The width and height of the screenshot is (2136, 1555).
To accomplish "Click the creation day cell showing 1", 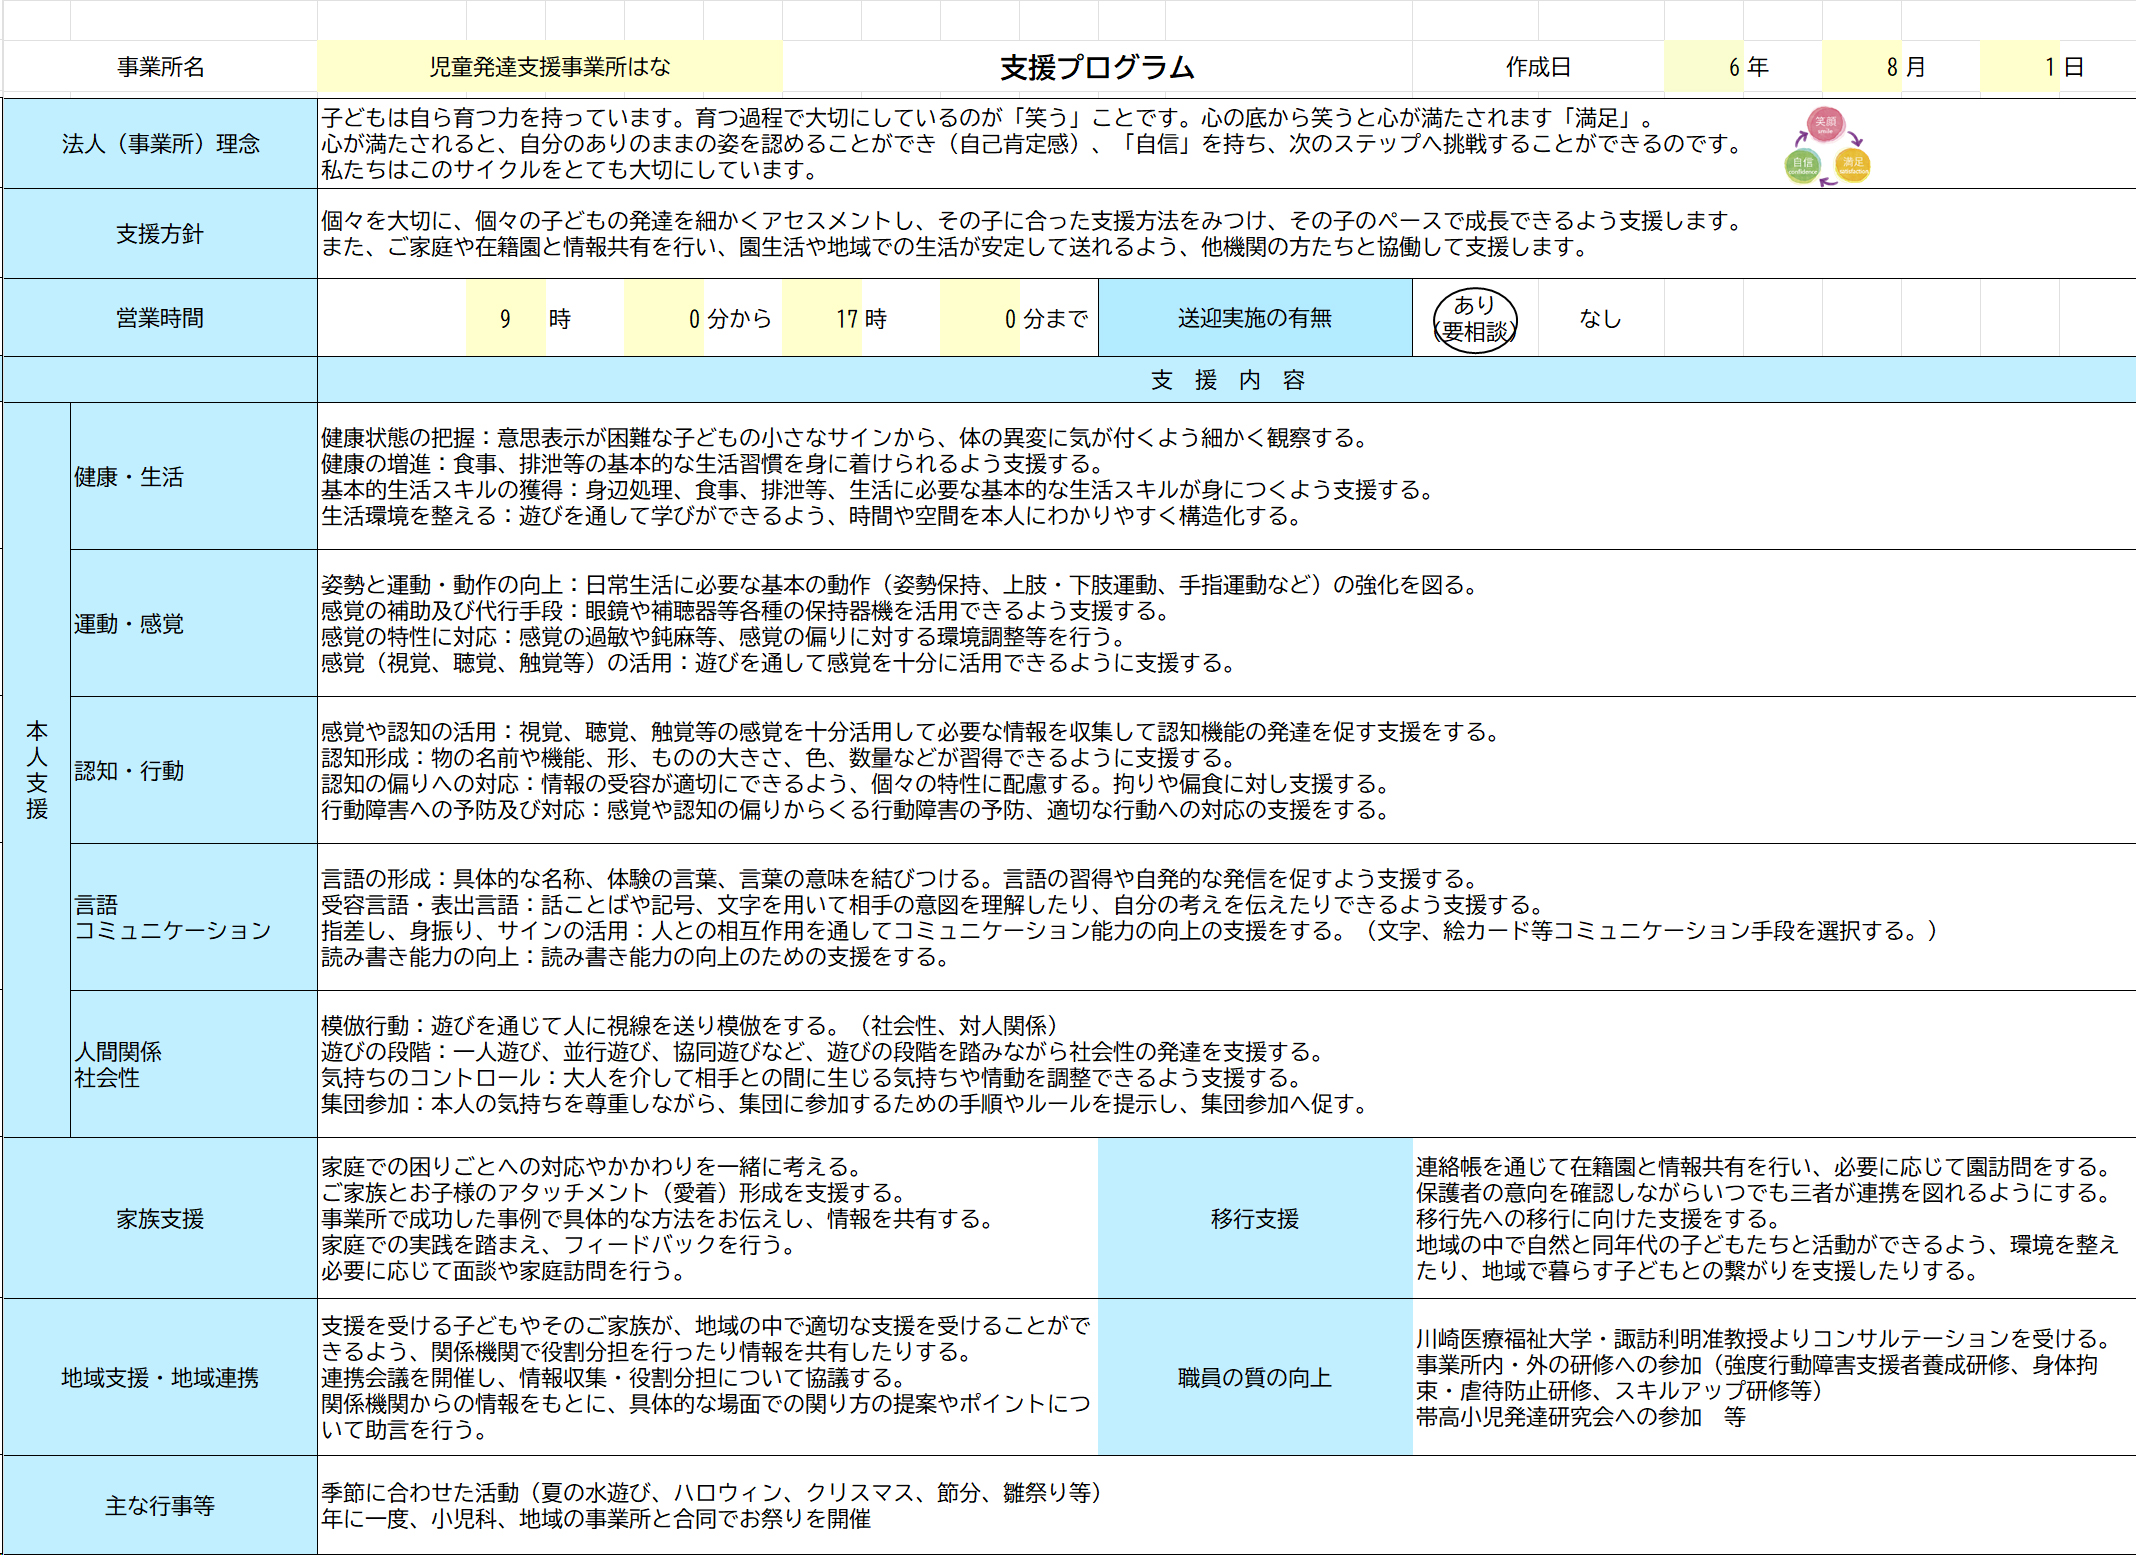I will point(2019,67).
